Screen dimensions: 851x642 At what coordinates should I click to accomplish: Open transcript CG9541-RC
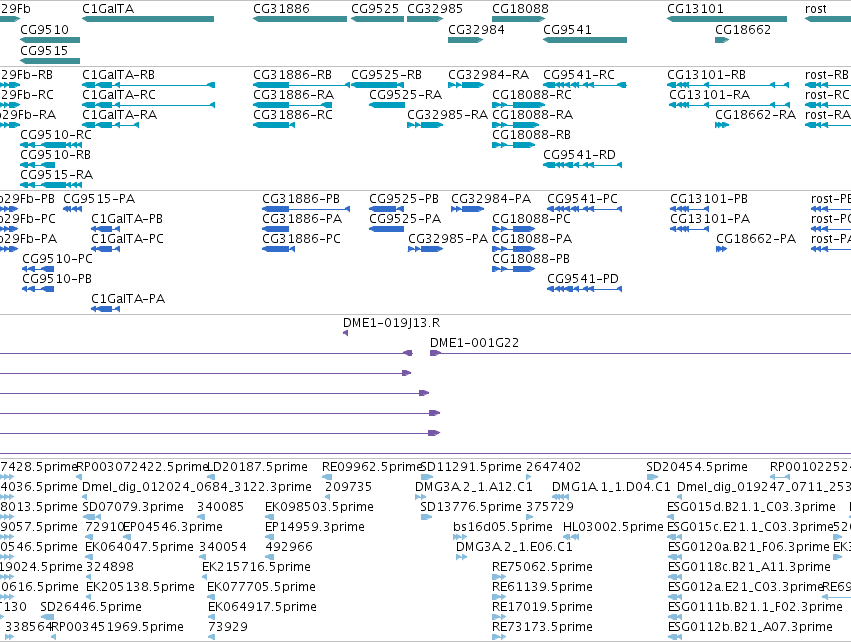coord(579,74)
